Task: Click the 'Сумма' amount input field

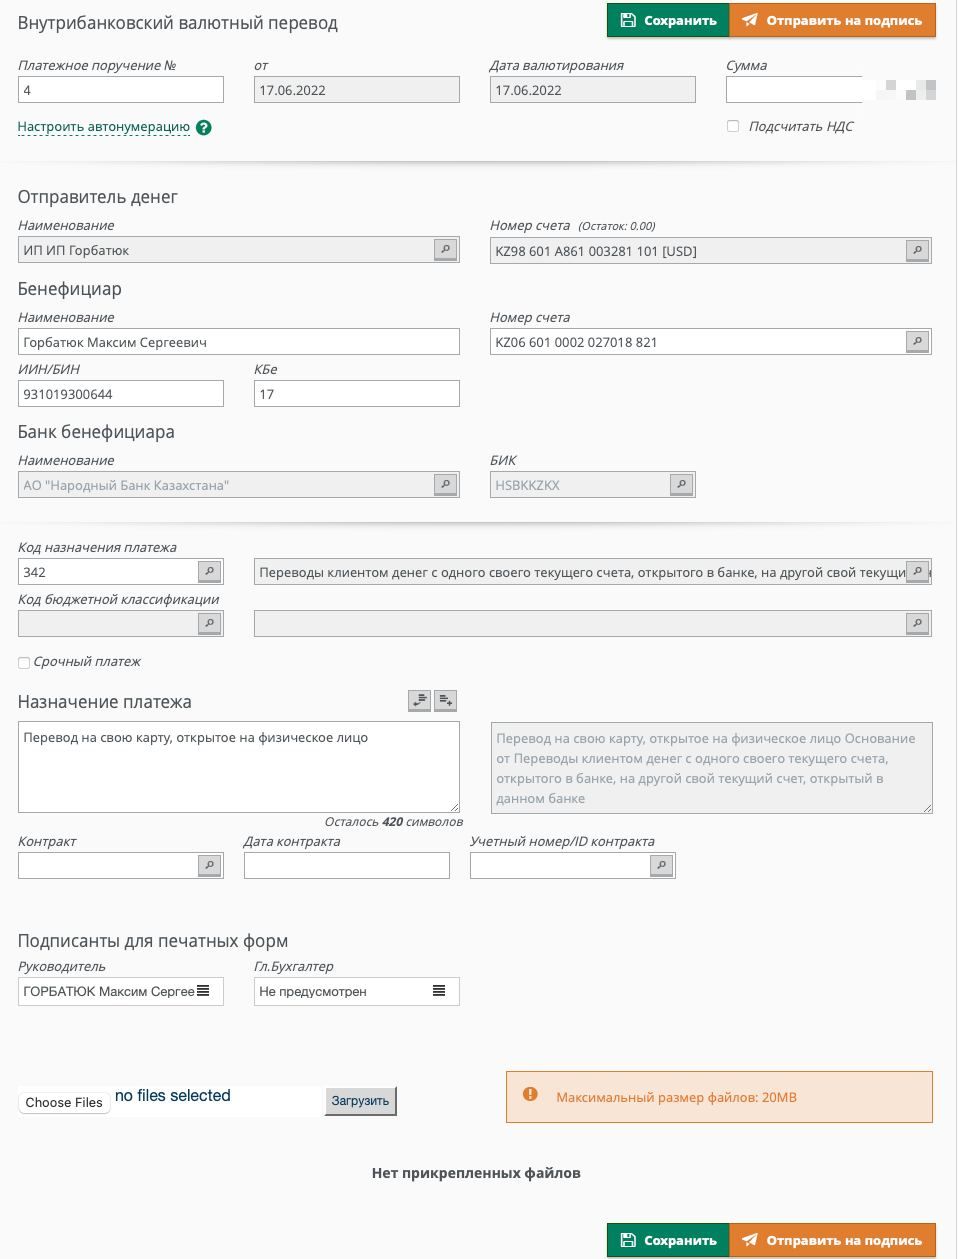Action: (794, 90)
